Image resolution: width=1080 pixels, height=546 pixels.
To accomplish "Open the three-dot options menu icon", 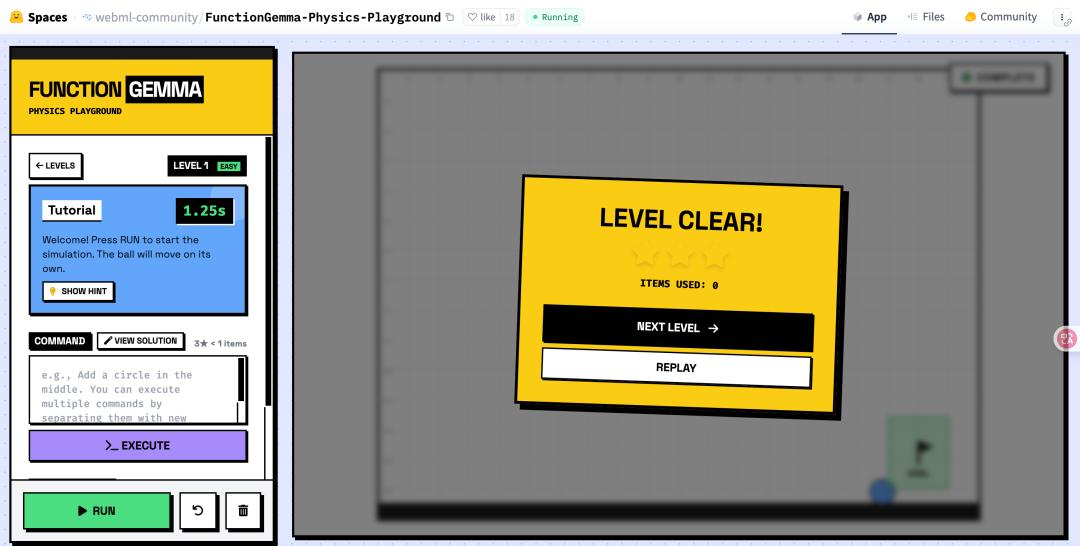I will 1061,17.
